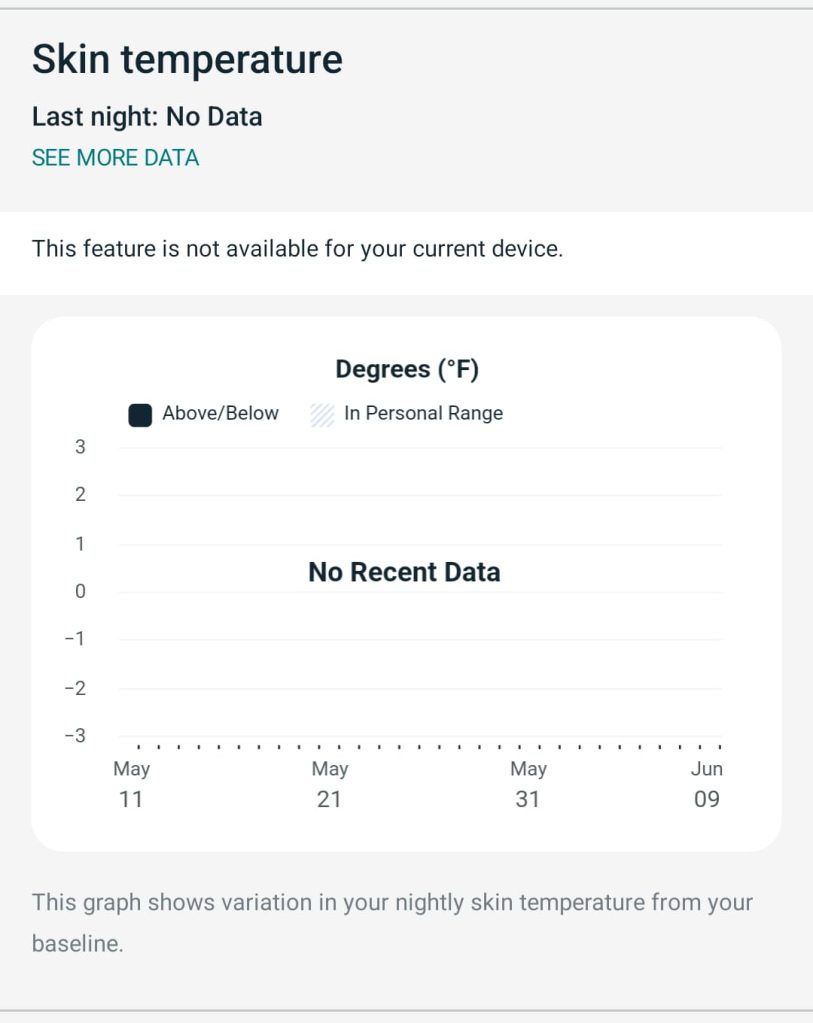The width and height of the screenshot is (813, 1023).
Task: Click the Degrees (°F) chart title
Action: (x=407, y=370)
